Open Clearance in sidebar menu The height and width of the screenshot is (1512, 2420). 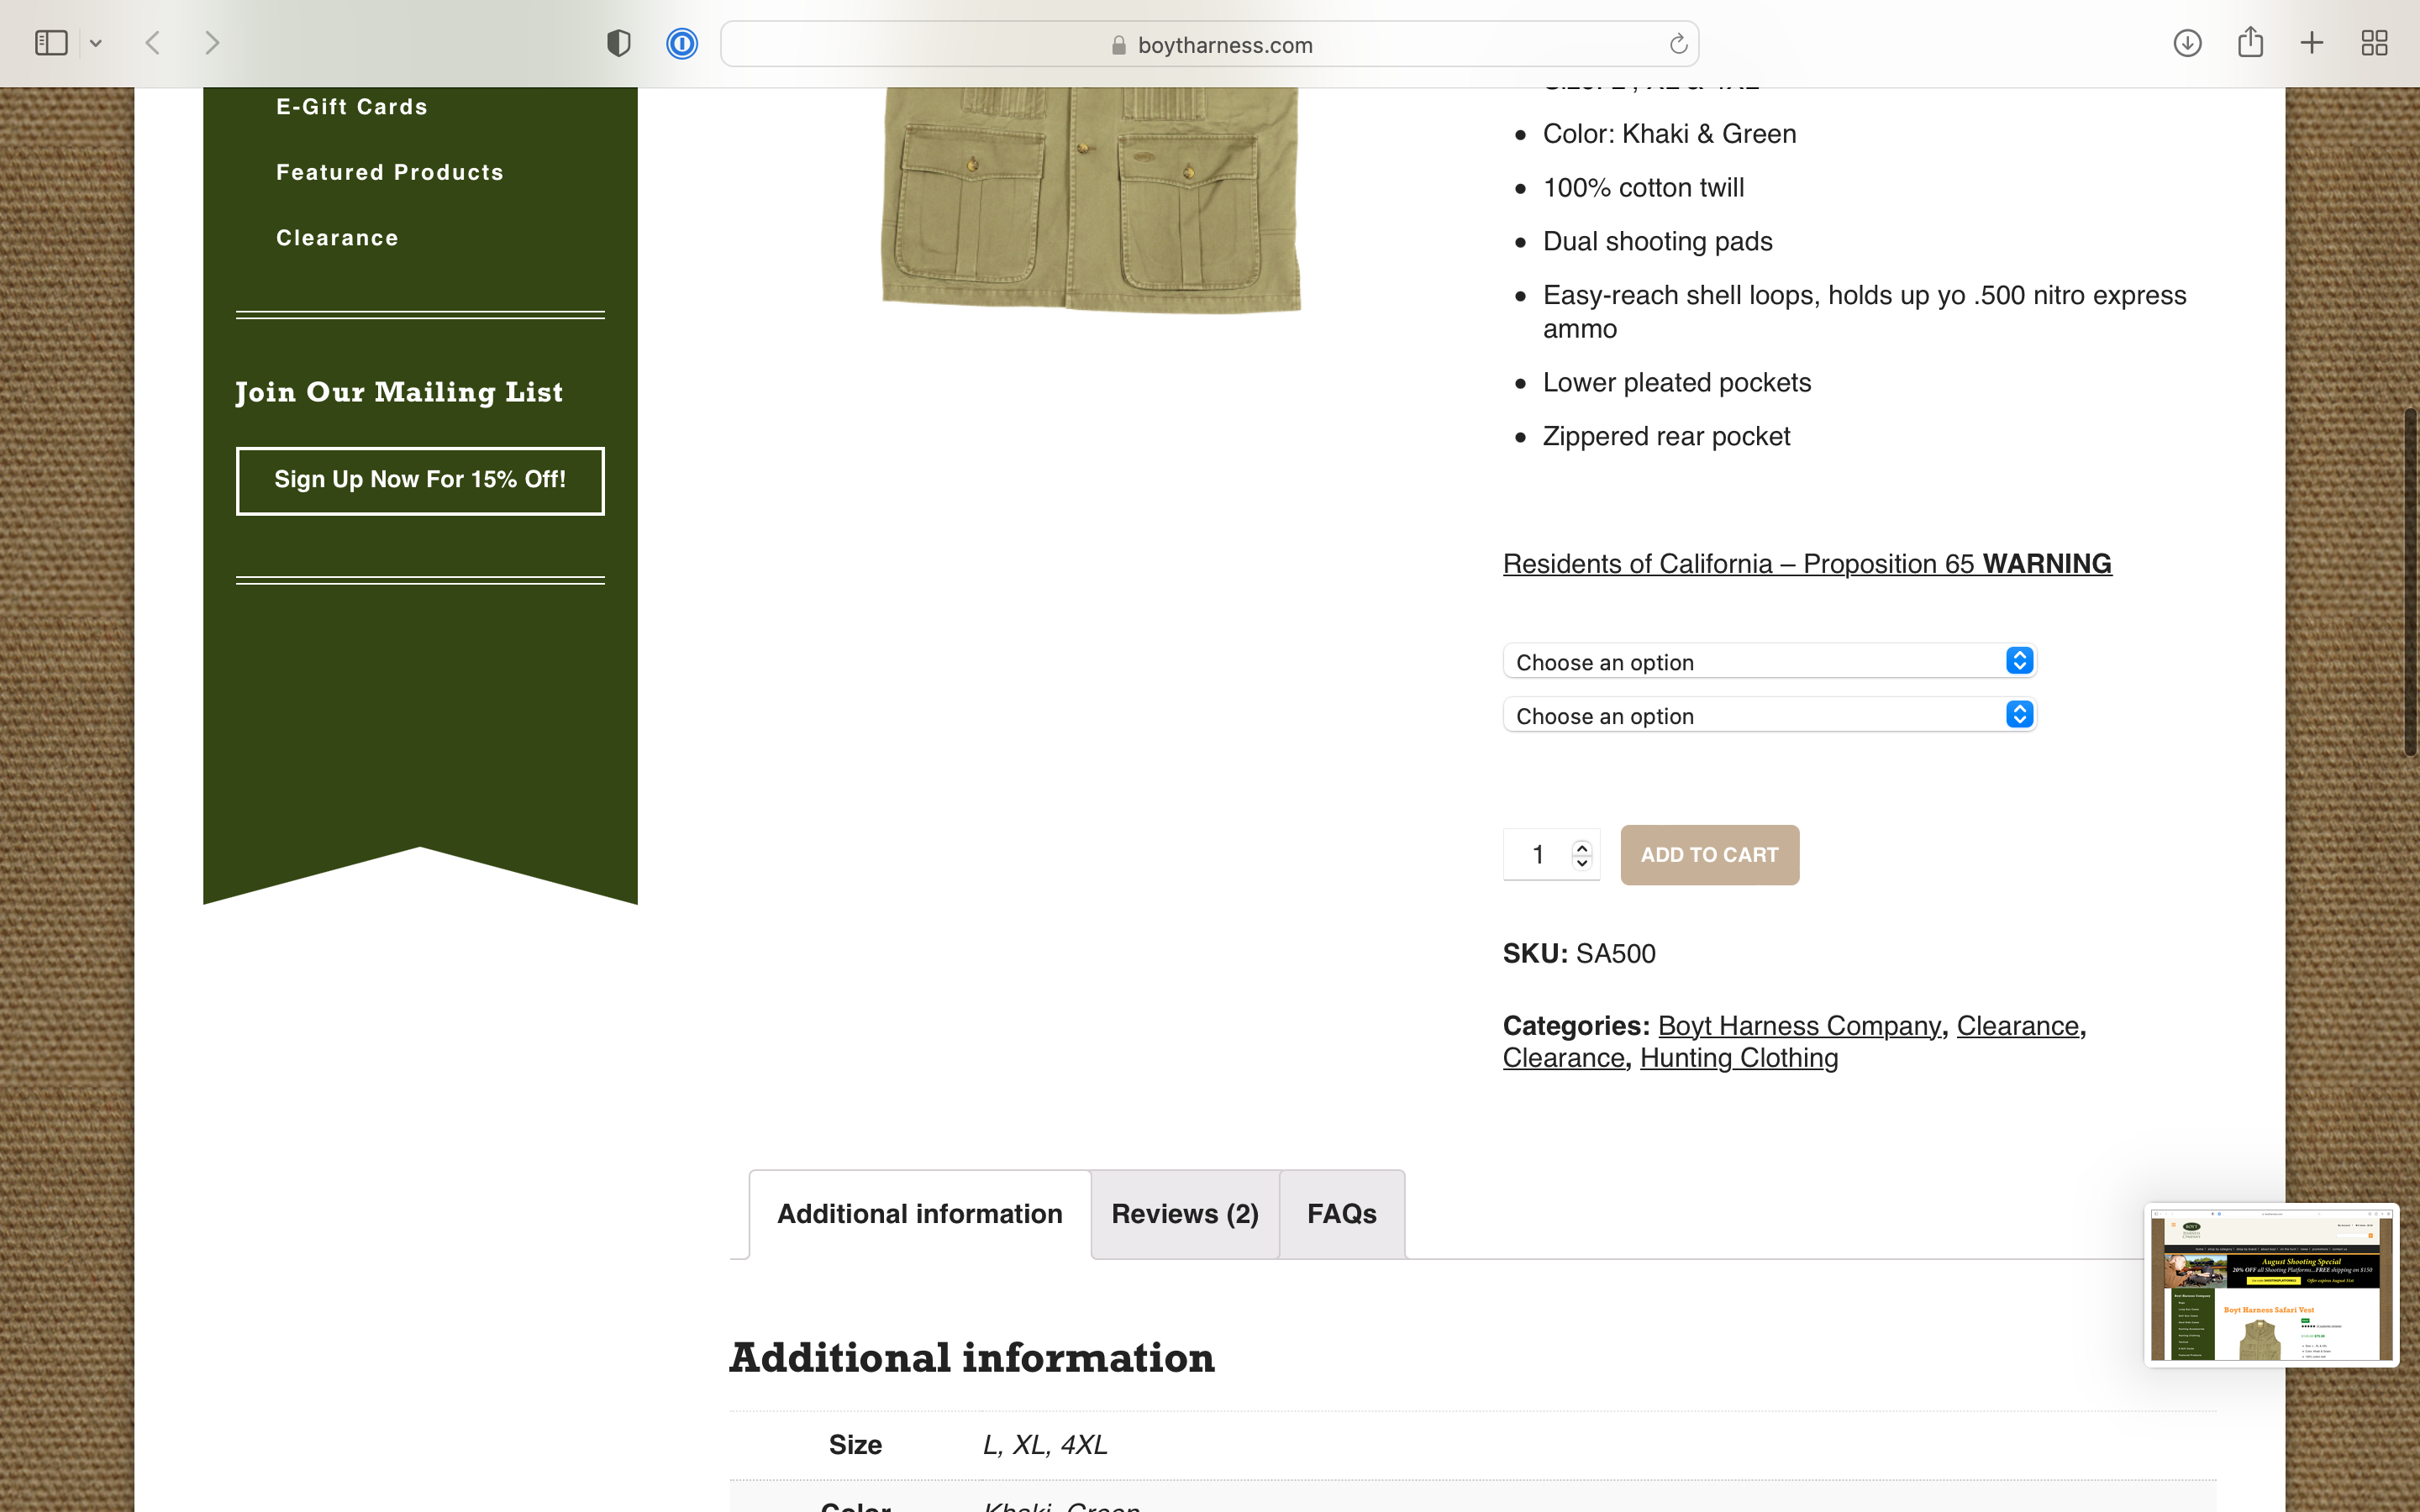(337, 238)
